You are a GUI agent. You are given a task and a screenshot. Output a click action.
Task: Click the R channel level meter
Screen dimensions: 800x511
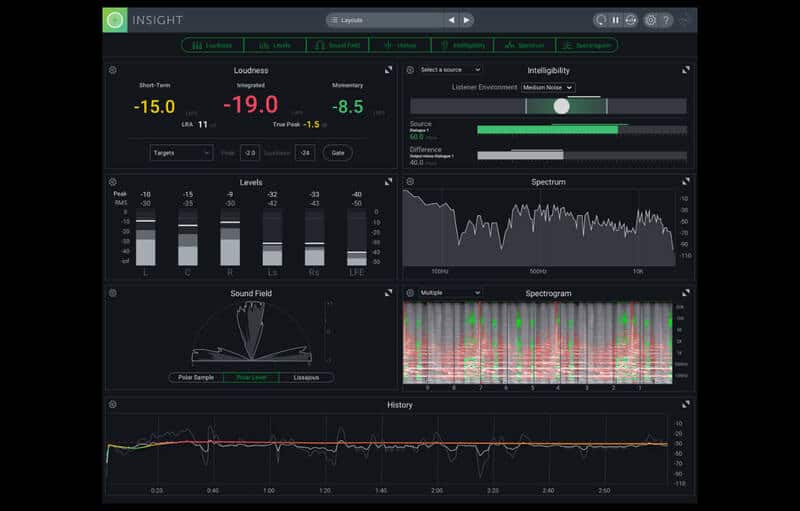click(230, 237)
